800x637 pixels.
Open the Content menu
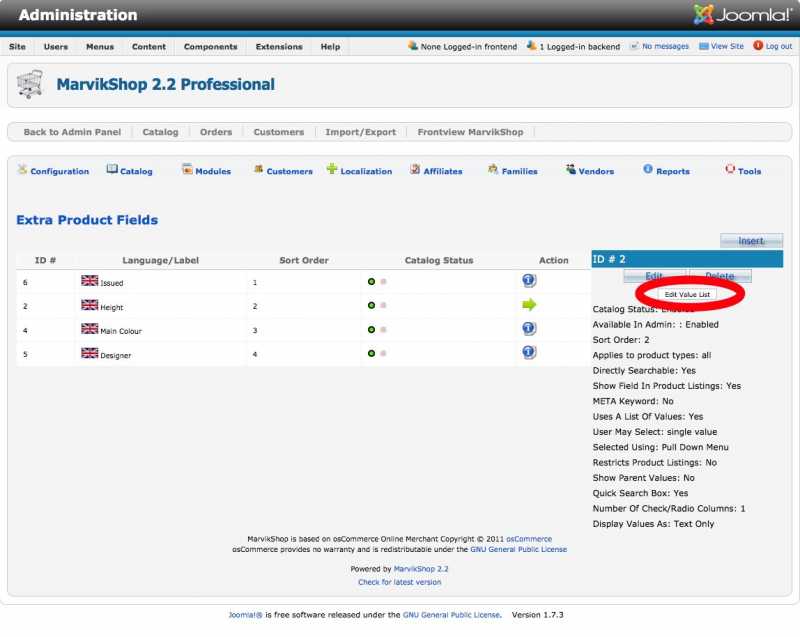click(148, 46)
